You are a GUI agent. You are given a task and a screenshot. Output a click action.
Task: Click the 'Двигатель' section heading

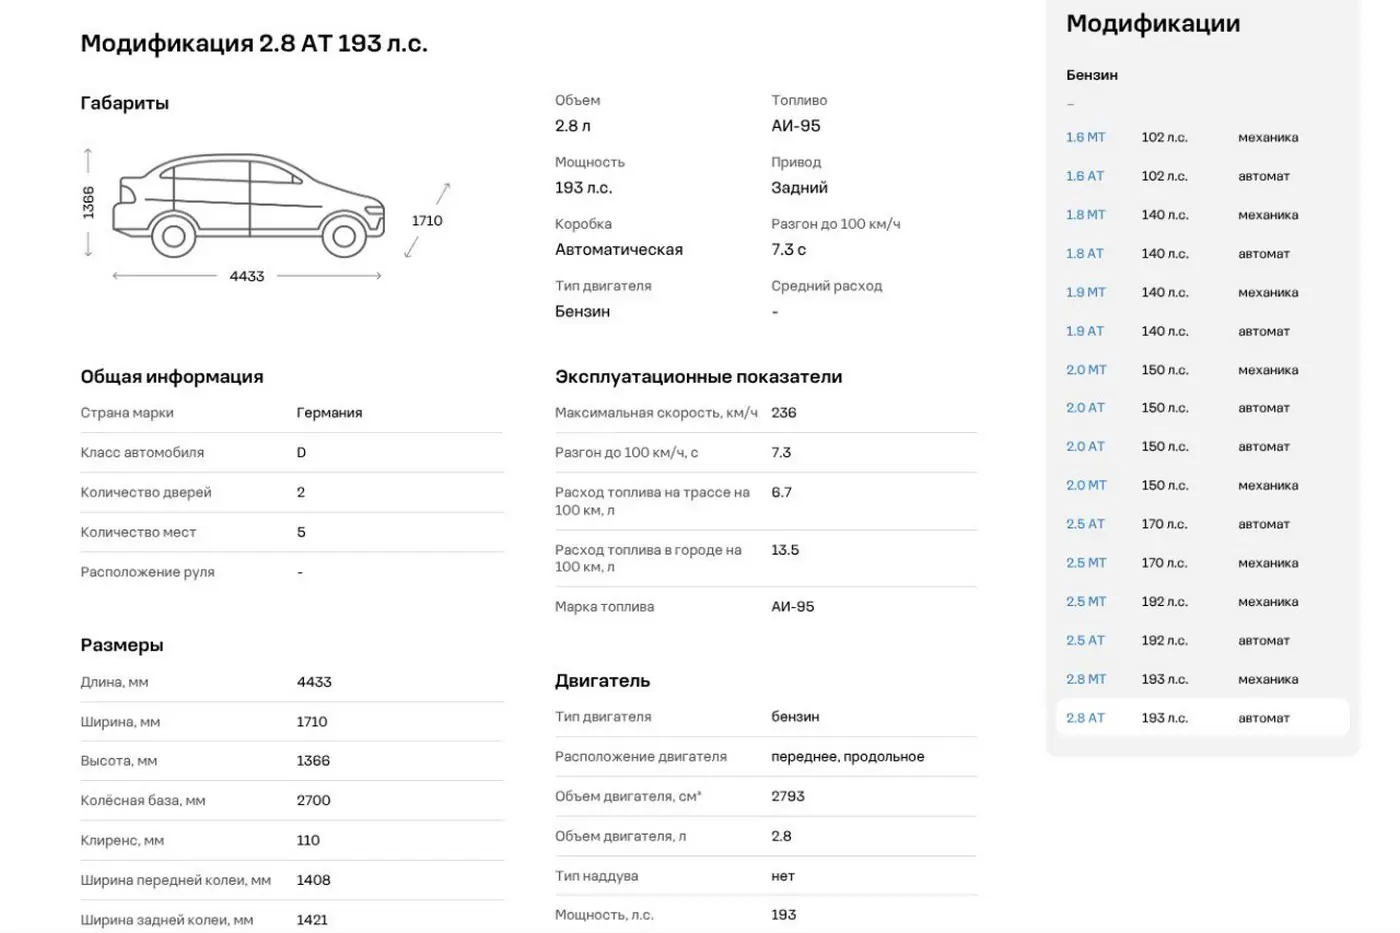click(602, 681)
